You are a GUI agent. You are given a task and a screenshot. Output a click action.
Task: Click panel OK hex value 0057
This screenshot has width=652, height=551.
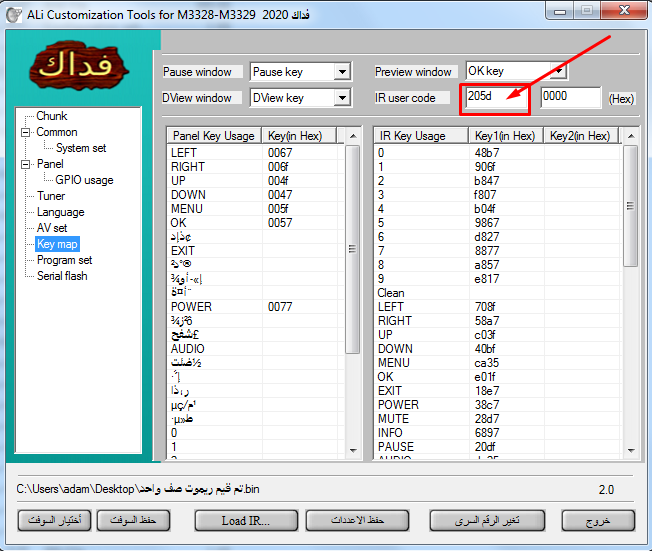click(280, 223)
